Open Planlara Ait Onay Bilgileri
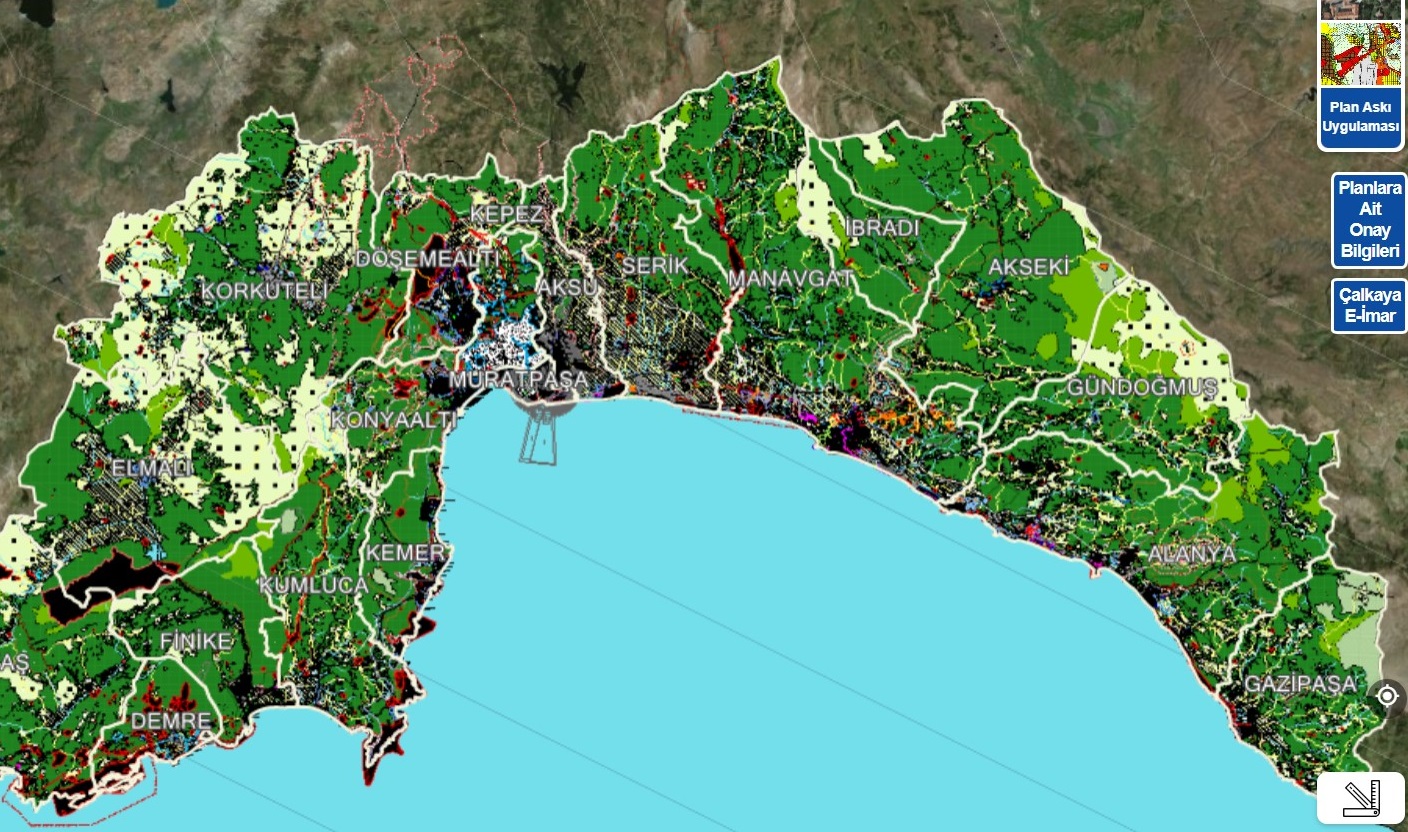The height and width of the screenshot is (832, 1408). (x=1369, y=220)
